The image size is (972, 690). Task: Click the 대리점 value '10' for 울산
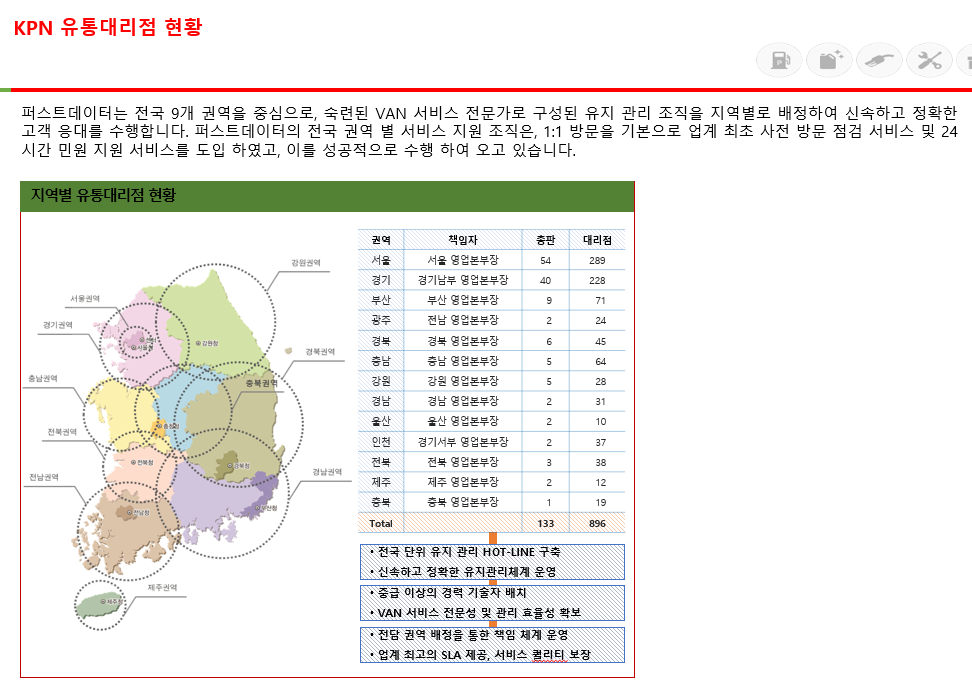click(x=600, y=422)
